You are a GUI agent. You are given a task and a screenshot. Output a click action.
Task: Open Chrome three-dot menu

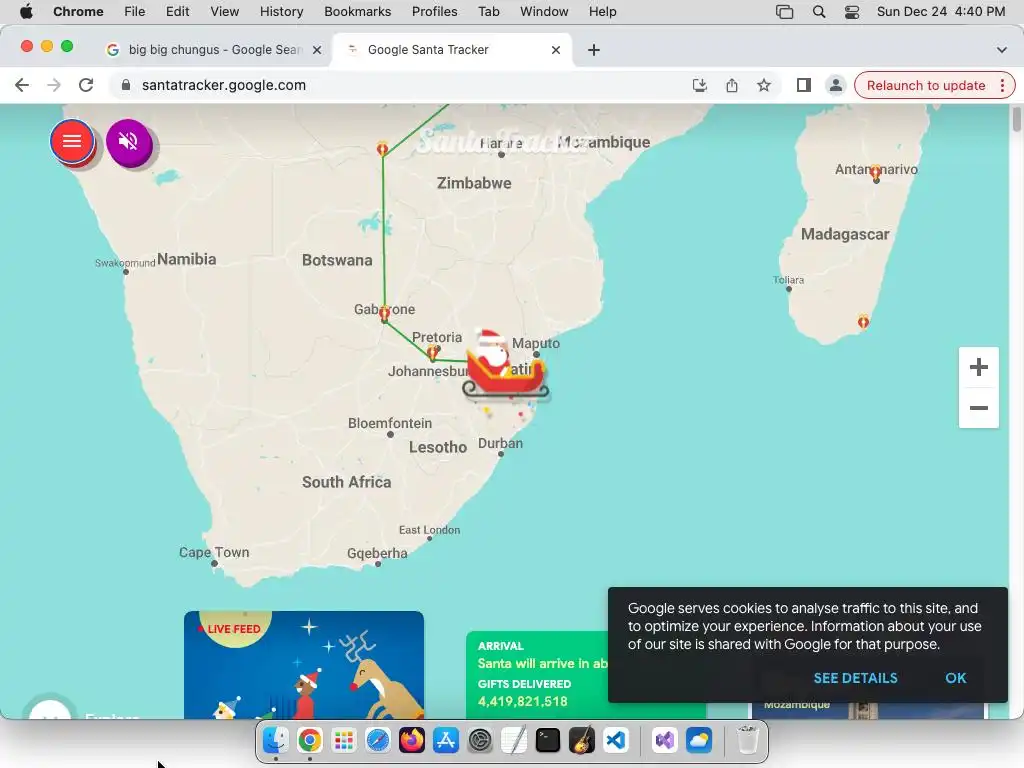tap(1002, 86)
